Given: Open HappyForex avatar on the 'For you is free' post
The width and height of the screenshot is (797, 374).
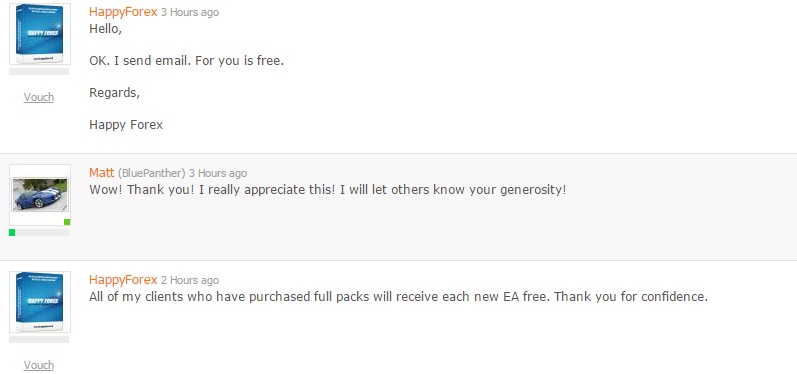Looking at the screenshot, I should click(x=40, y=34).
